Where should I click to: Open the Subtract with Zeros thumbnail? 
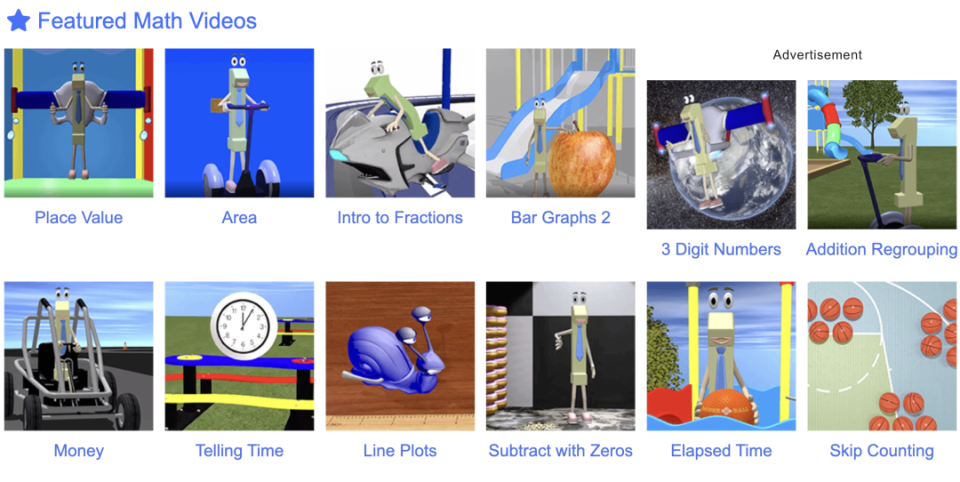[561, 356]
